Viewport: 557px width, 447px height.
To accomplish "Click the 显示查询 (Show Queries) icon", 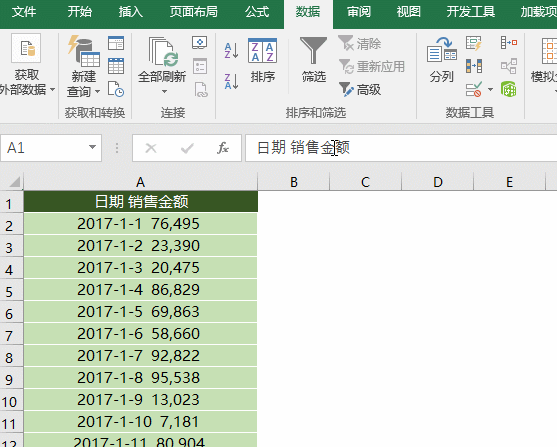I will (116, 43).
